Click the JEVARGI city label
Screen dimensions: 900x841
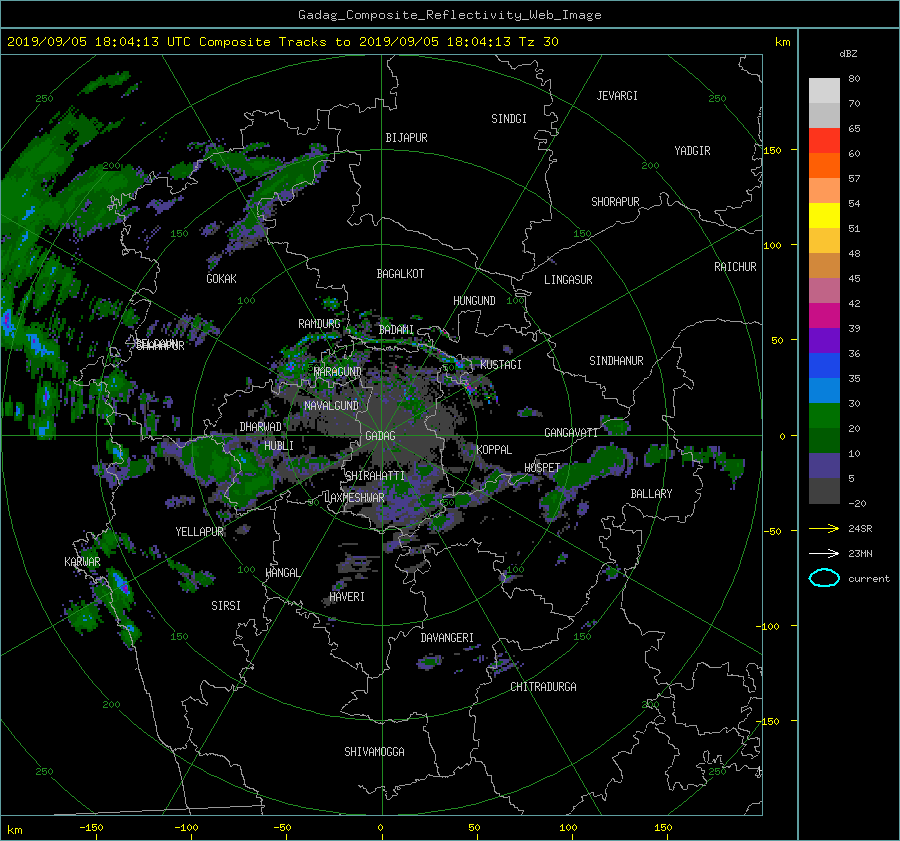[x=617, y=96]
